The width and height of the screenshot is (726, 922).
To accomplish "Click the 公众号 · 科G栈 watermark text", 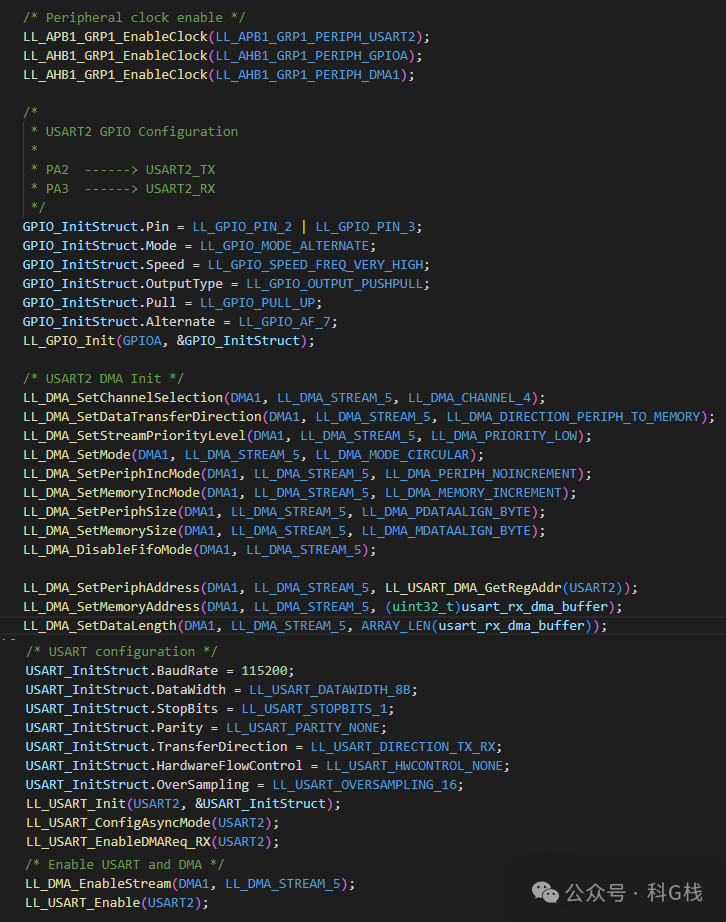I will [x=634, y=893].
